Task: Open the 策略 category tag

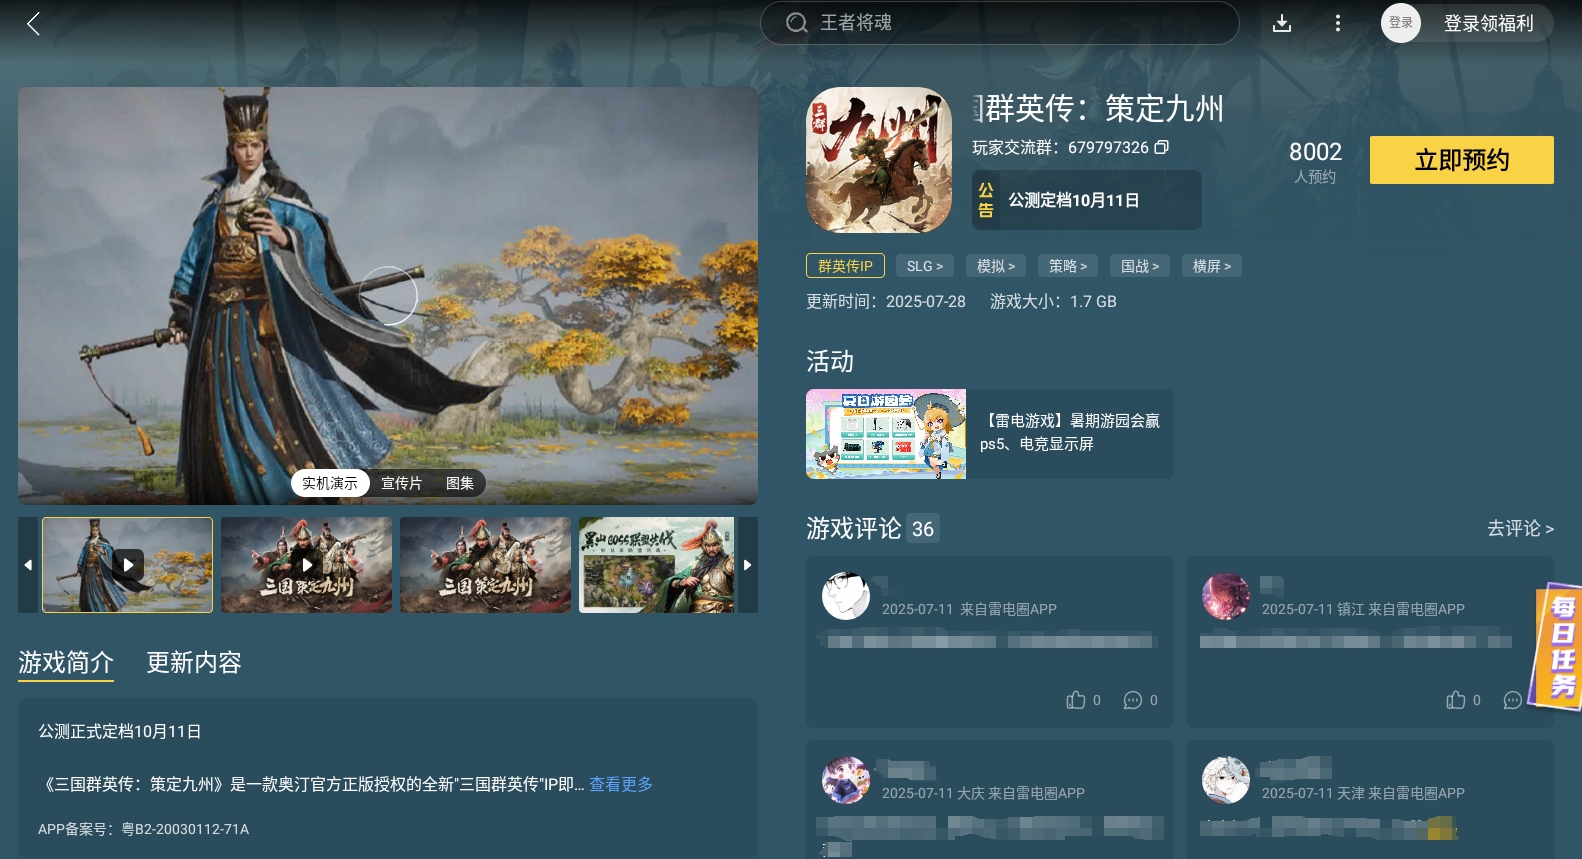Action: (1068, 266)
